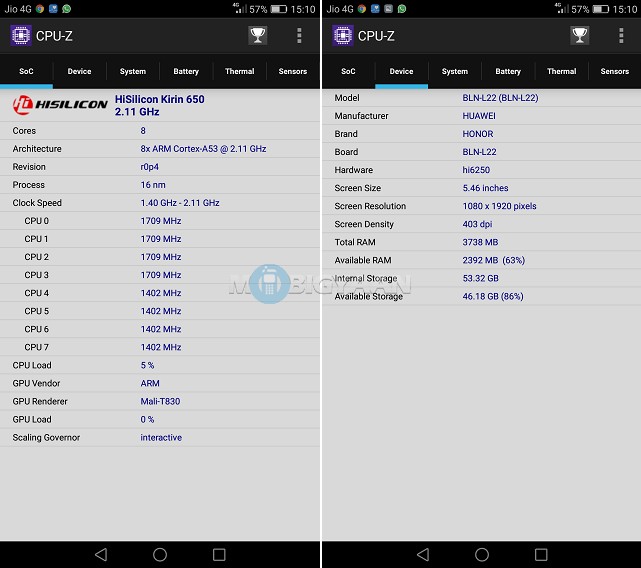Select Total RAM value '3738 MB'
This screenshot has width=641, height=568.
pos(480,242)
